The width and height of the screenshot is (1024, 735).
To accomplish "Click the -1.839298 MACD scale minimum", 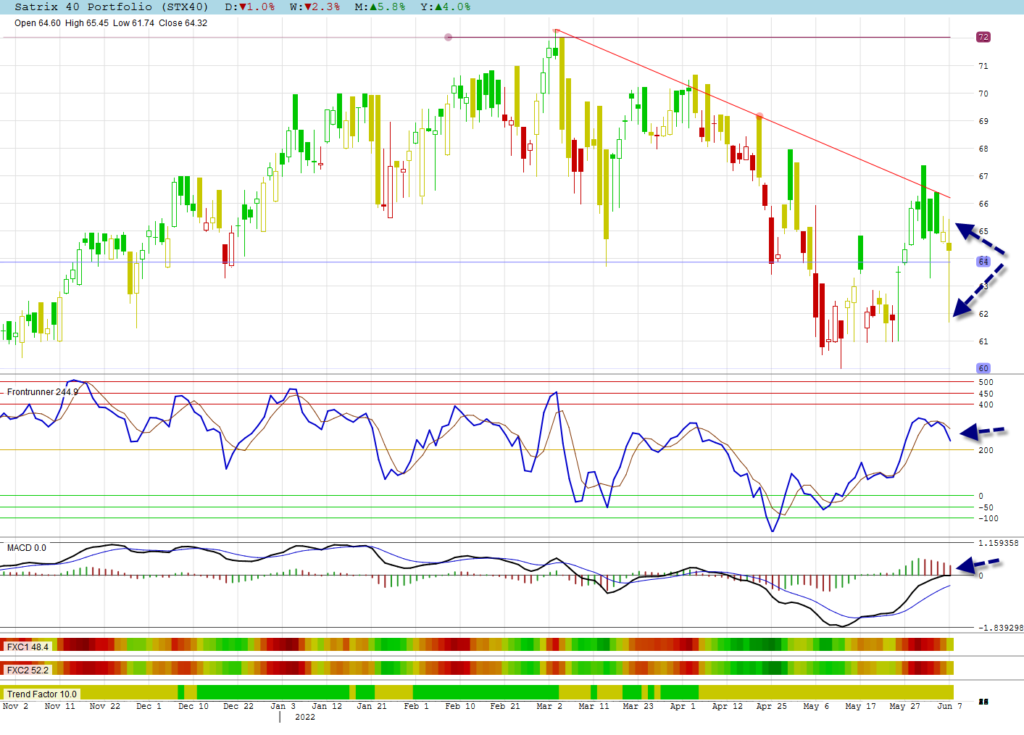I will point(1000,628).
